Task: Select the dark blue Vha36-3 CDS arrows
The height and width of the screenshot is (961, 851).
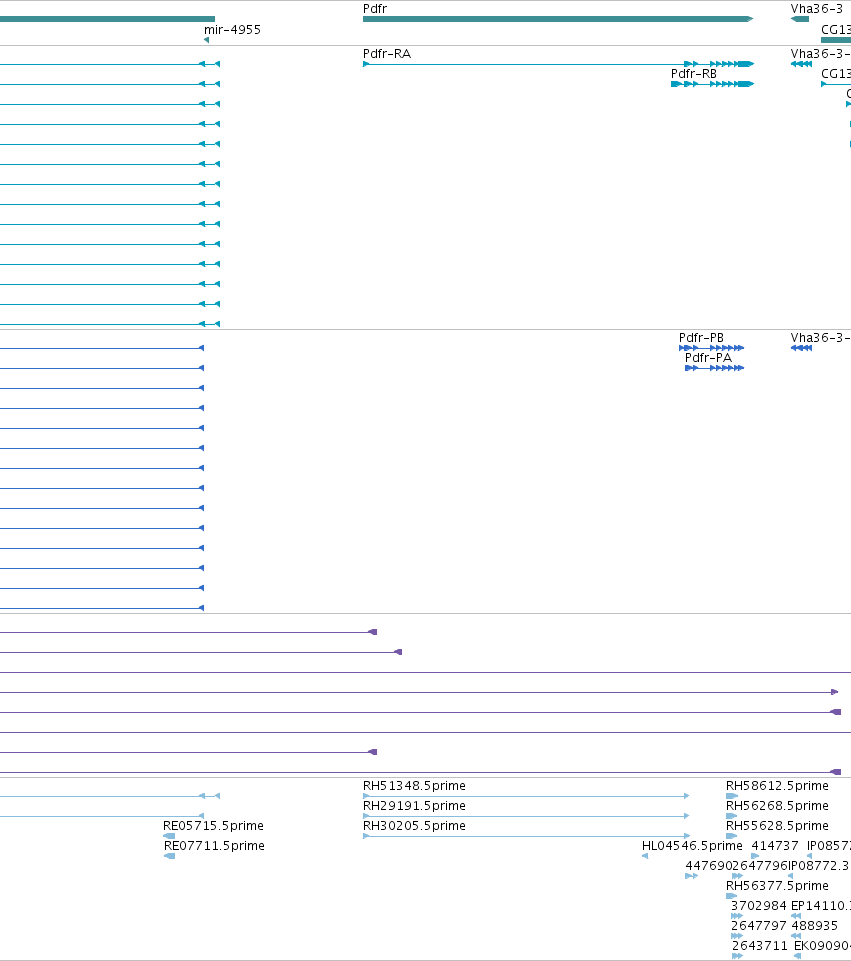Action: click(801, 348)
